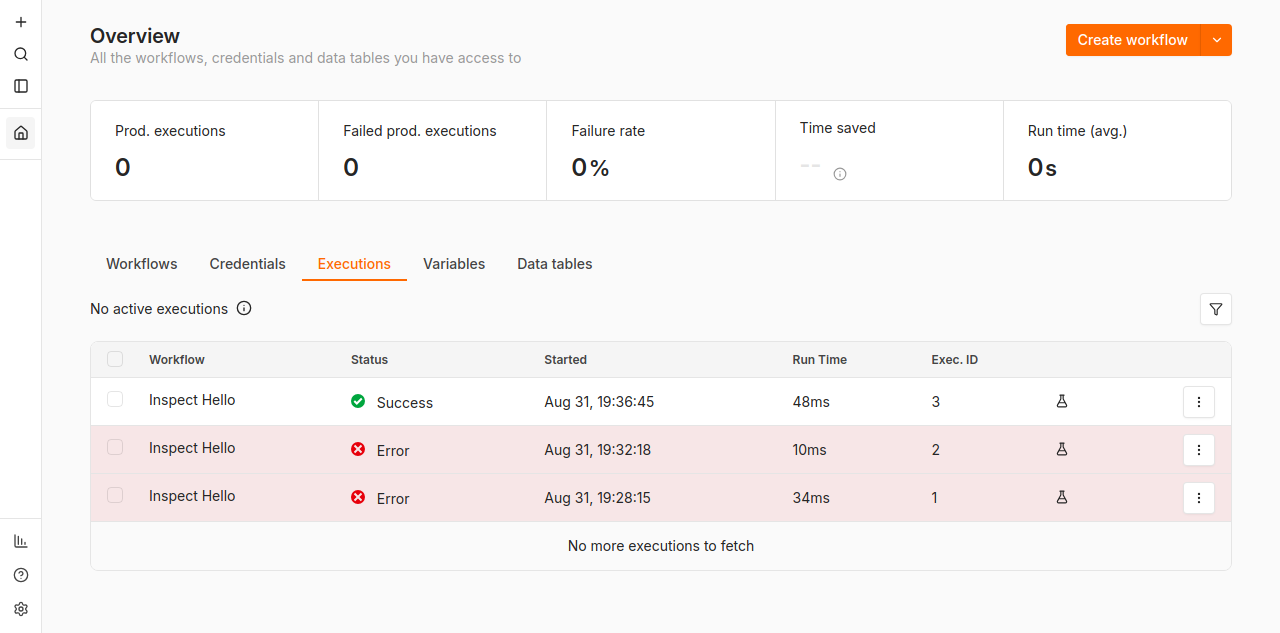Screen dimensions: 1280x633
Task: Click the Overview page heading
Action: 135,36
